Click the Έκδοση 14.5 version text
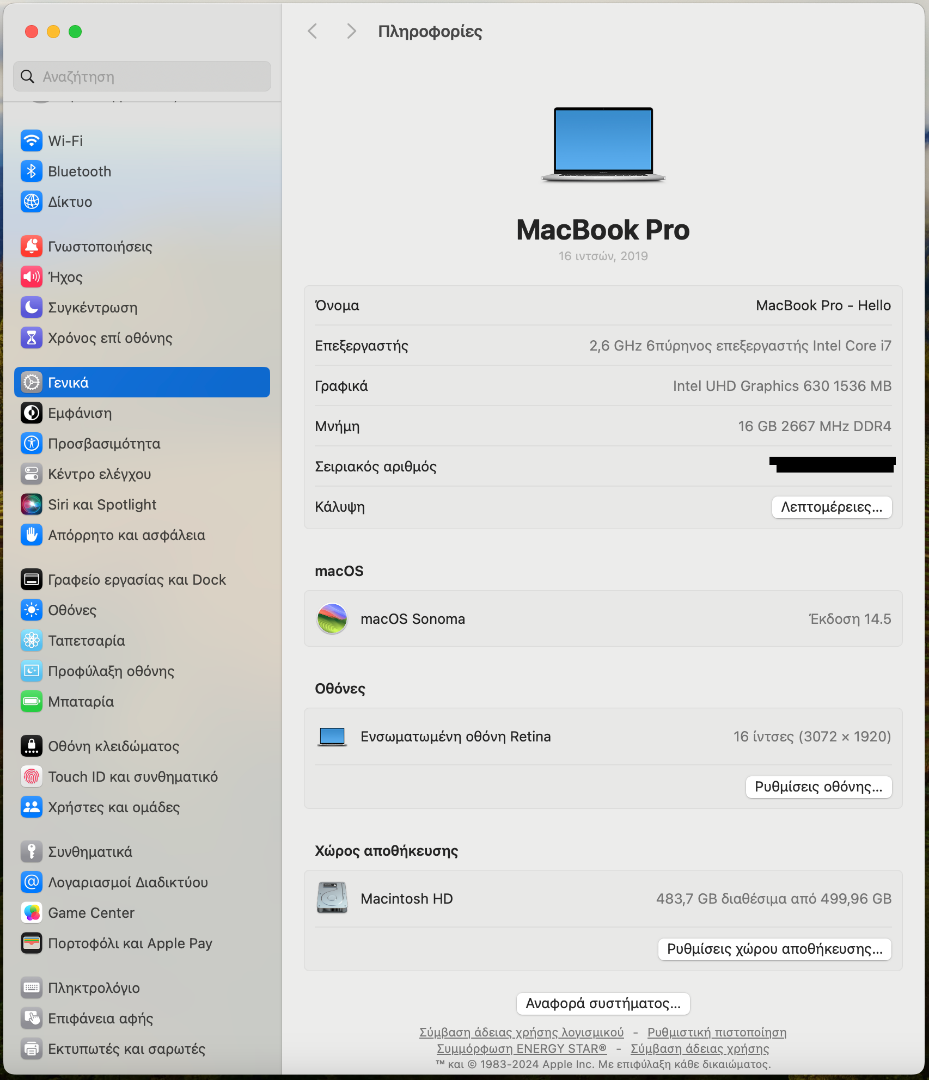 [x=850, y=619]
